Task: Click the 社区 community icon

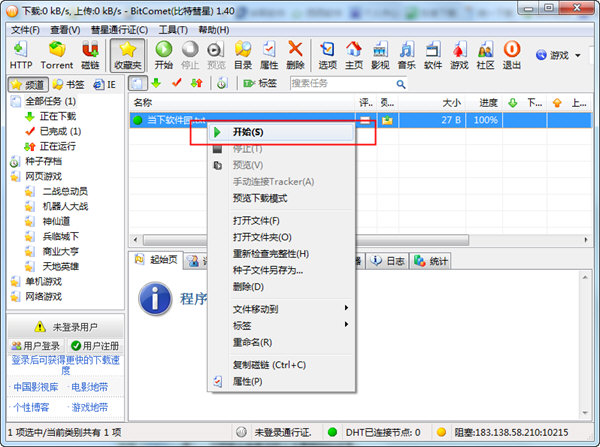Action: [x=485, y=53]
